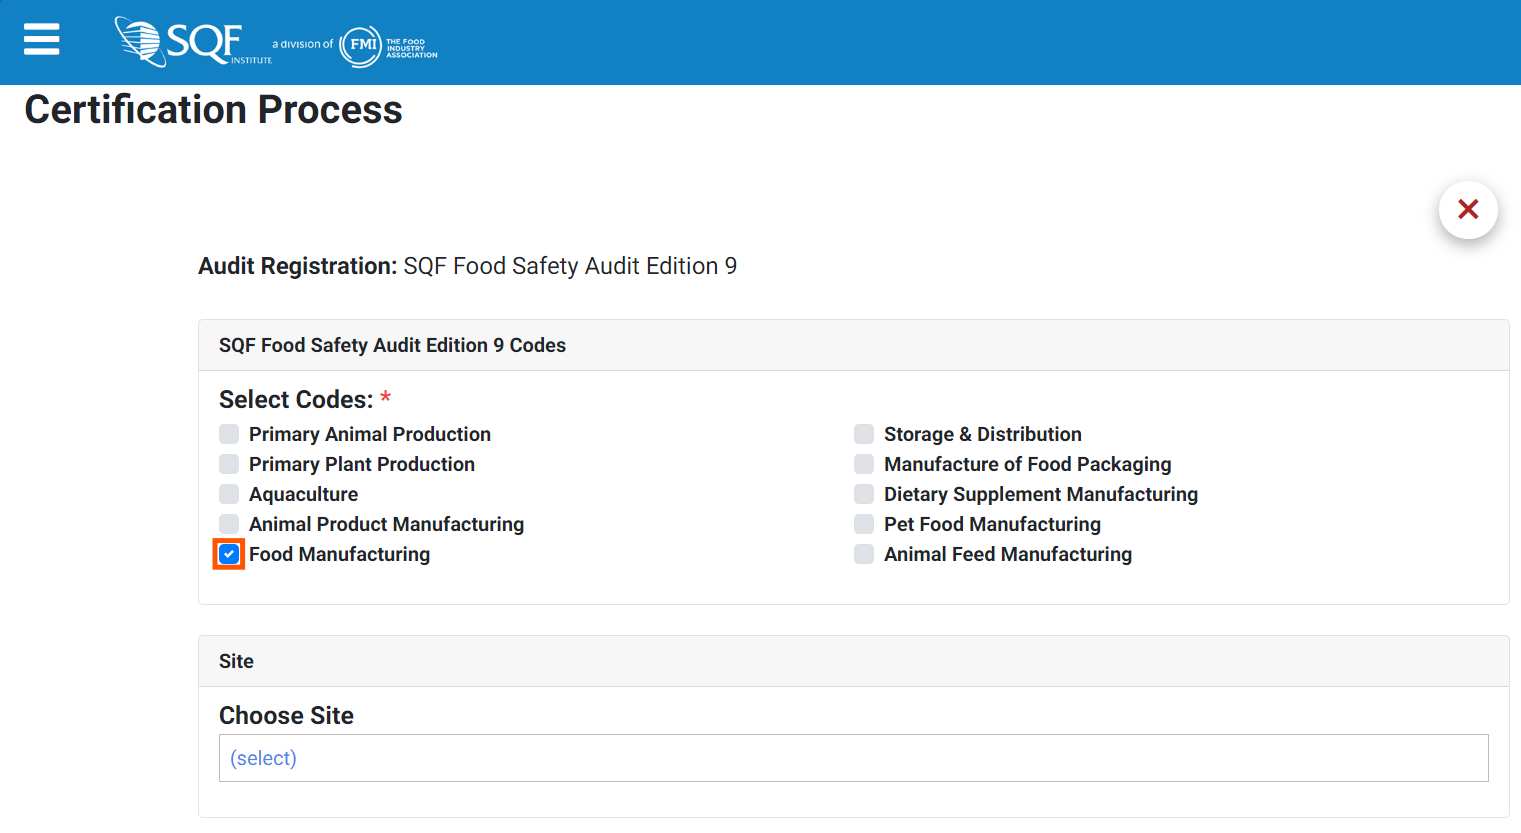Enable the Primary Plant Production code

click(229, 464)
